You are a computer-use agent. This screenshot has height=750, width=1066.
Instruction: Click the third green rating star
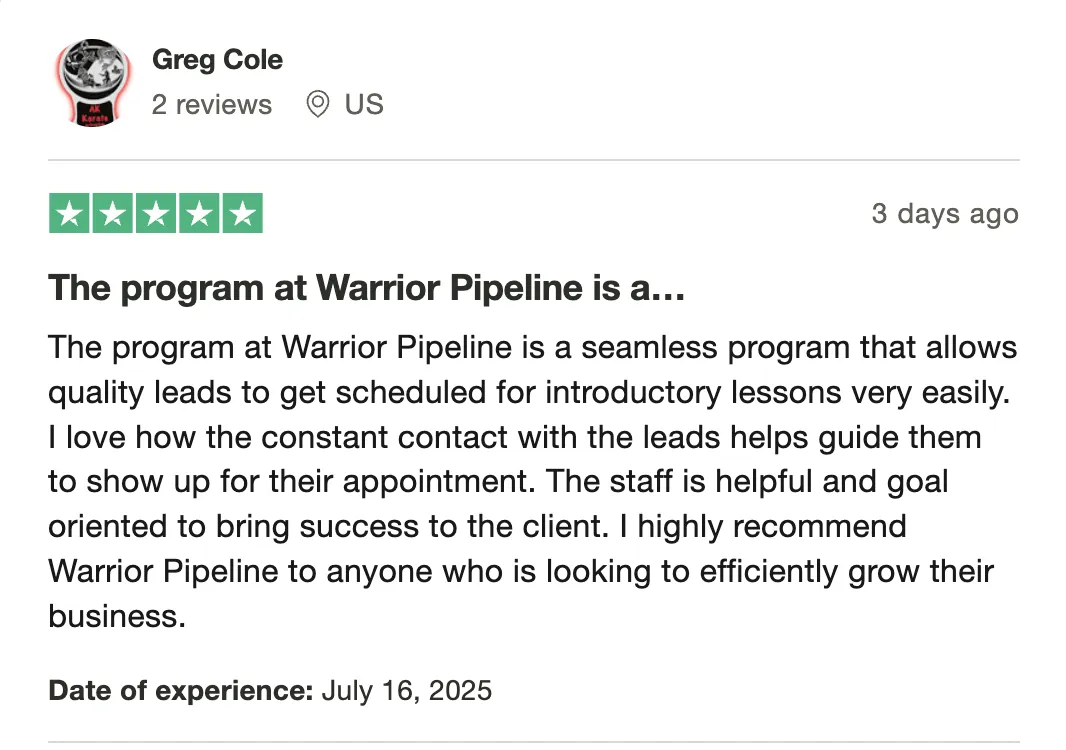click(156, 214)
